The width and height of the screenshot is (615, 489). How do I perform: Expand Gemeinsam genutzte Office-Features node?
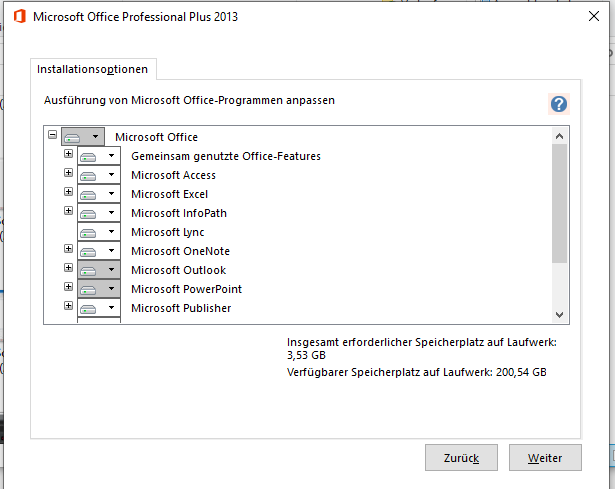[69, 153]
